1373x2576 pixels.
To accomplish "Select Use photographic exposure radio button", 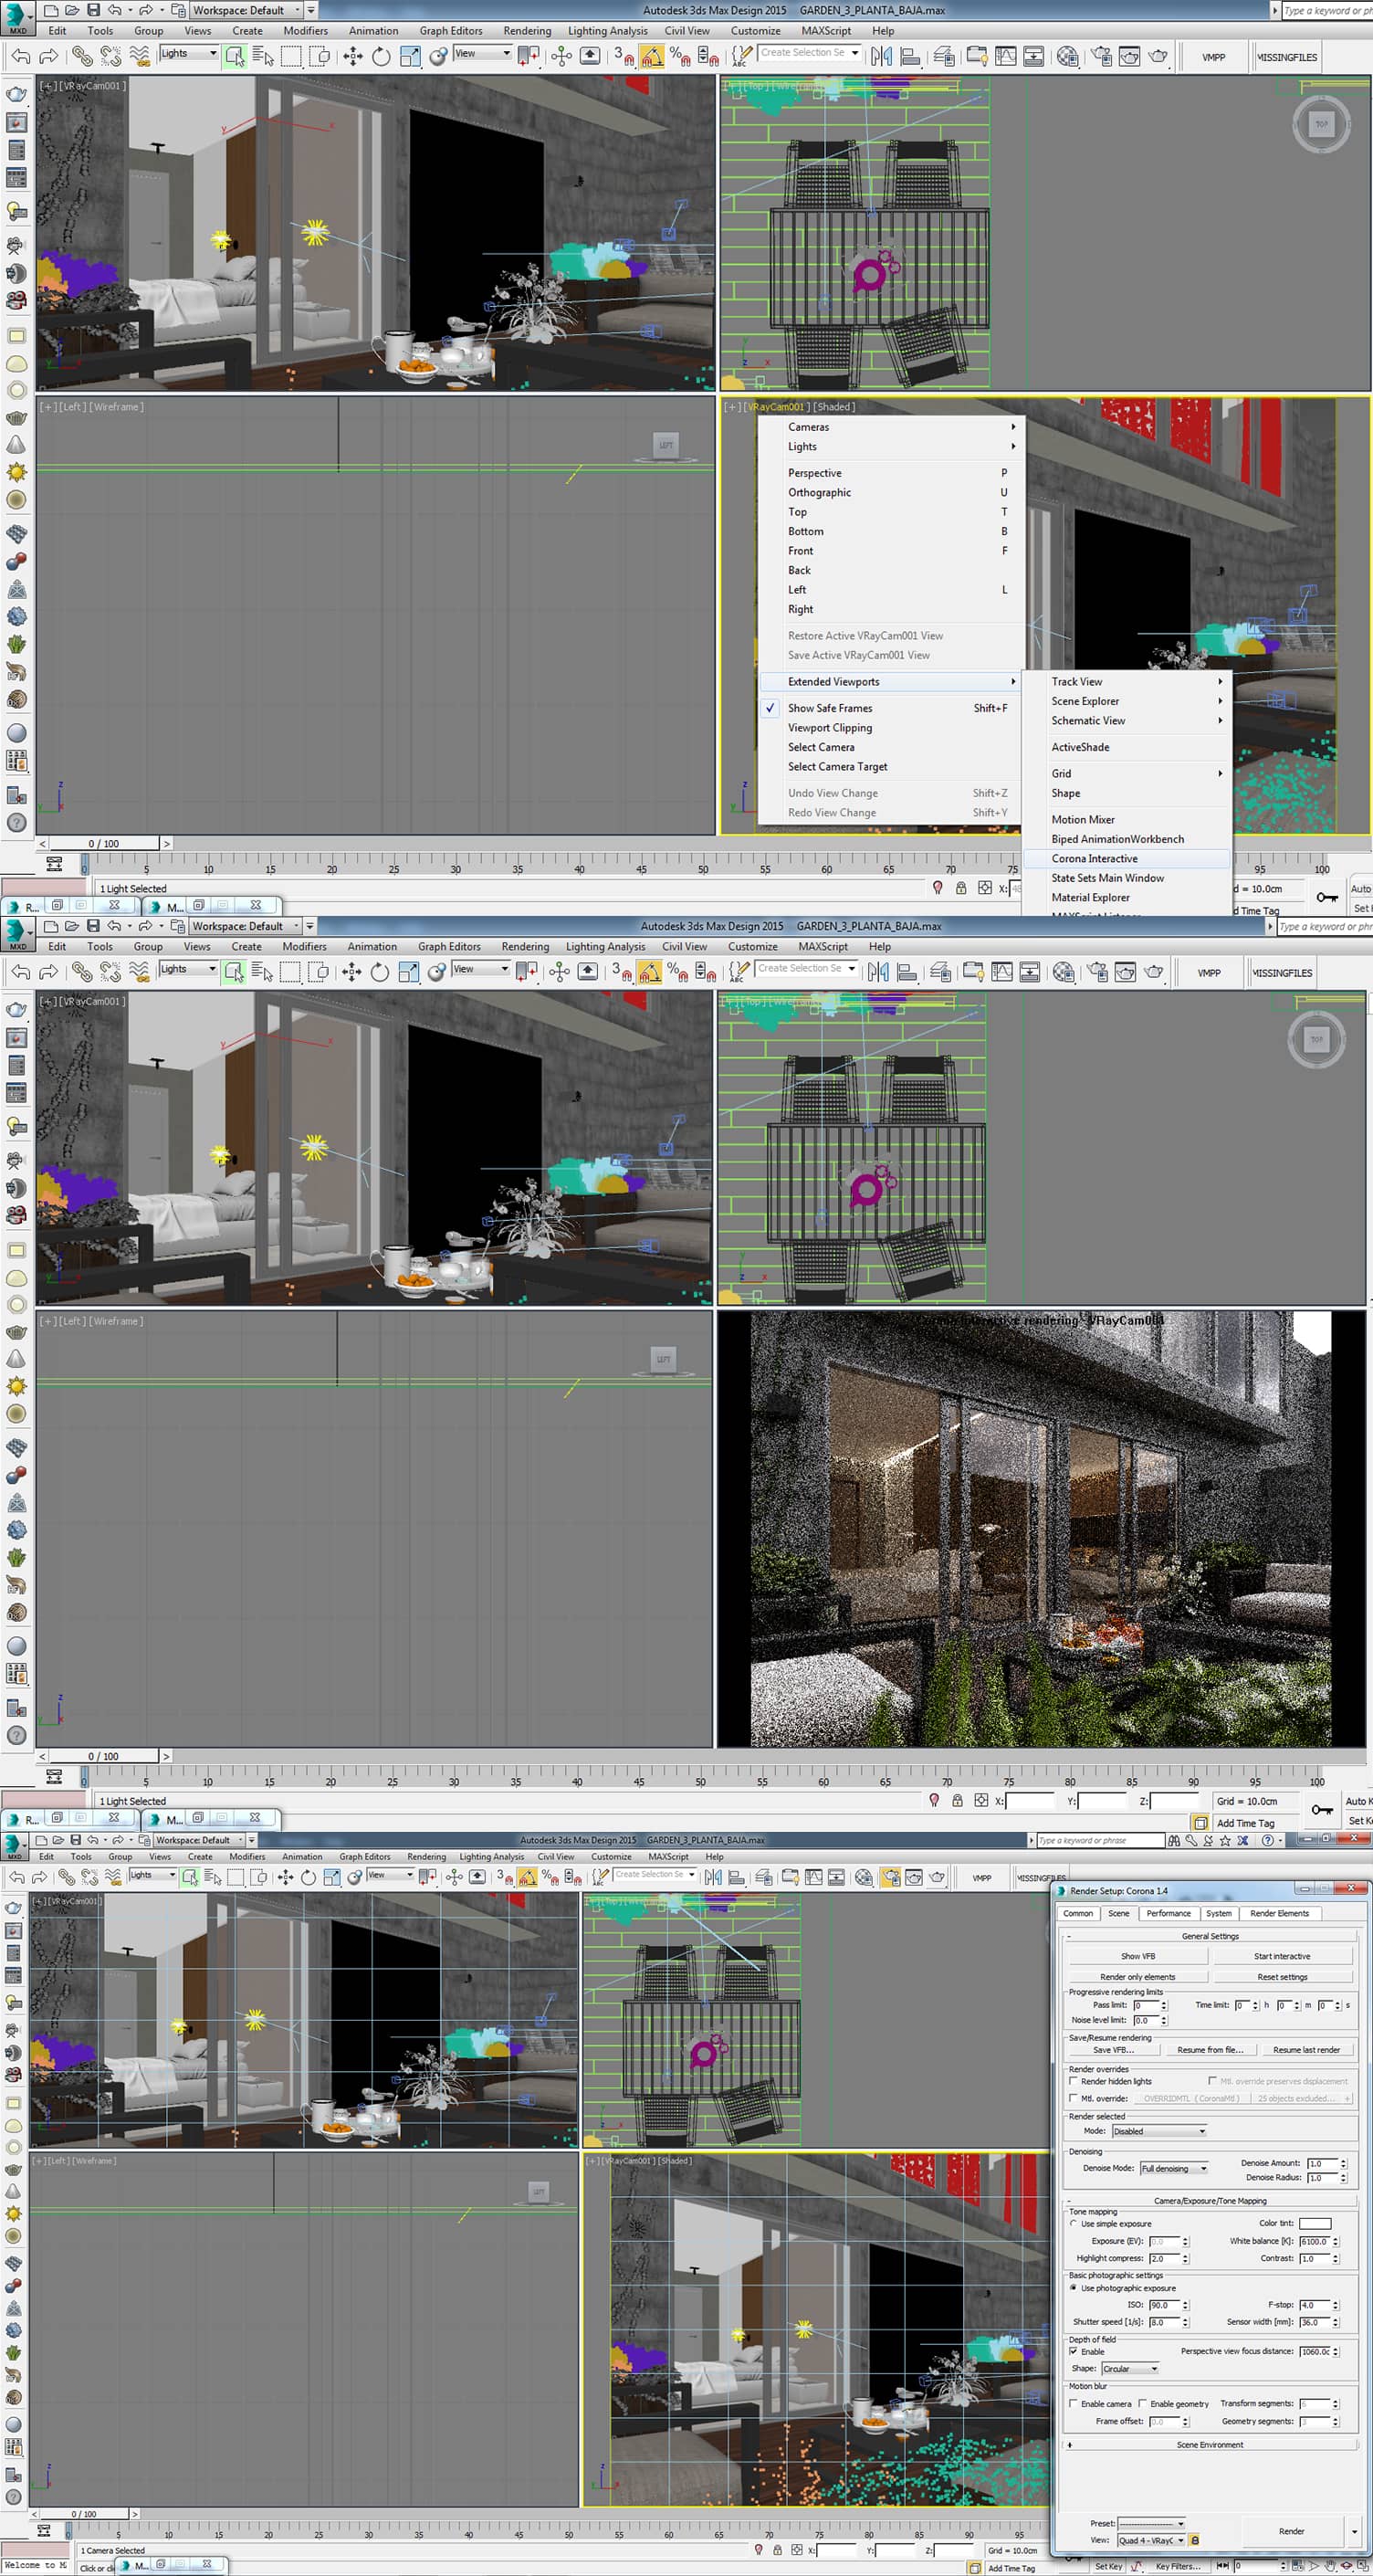I will tap(1074, 2288).
